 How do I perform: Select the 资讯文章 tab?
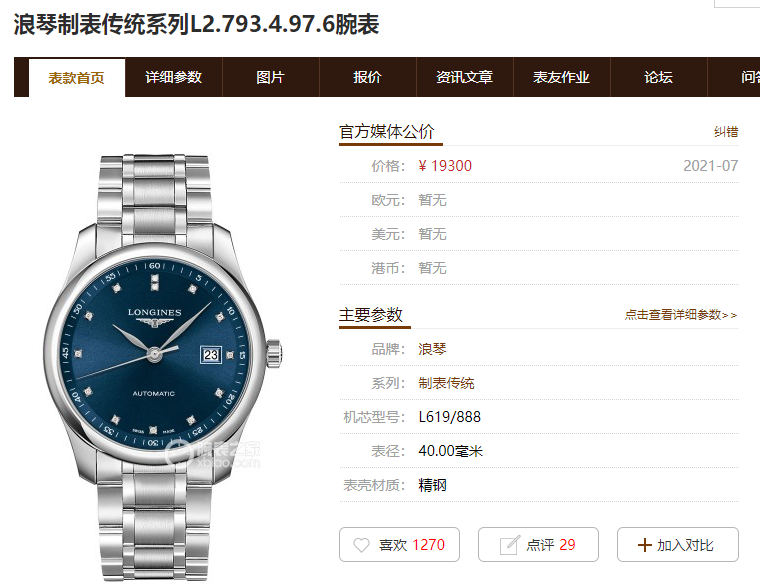pos(464,77)
